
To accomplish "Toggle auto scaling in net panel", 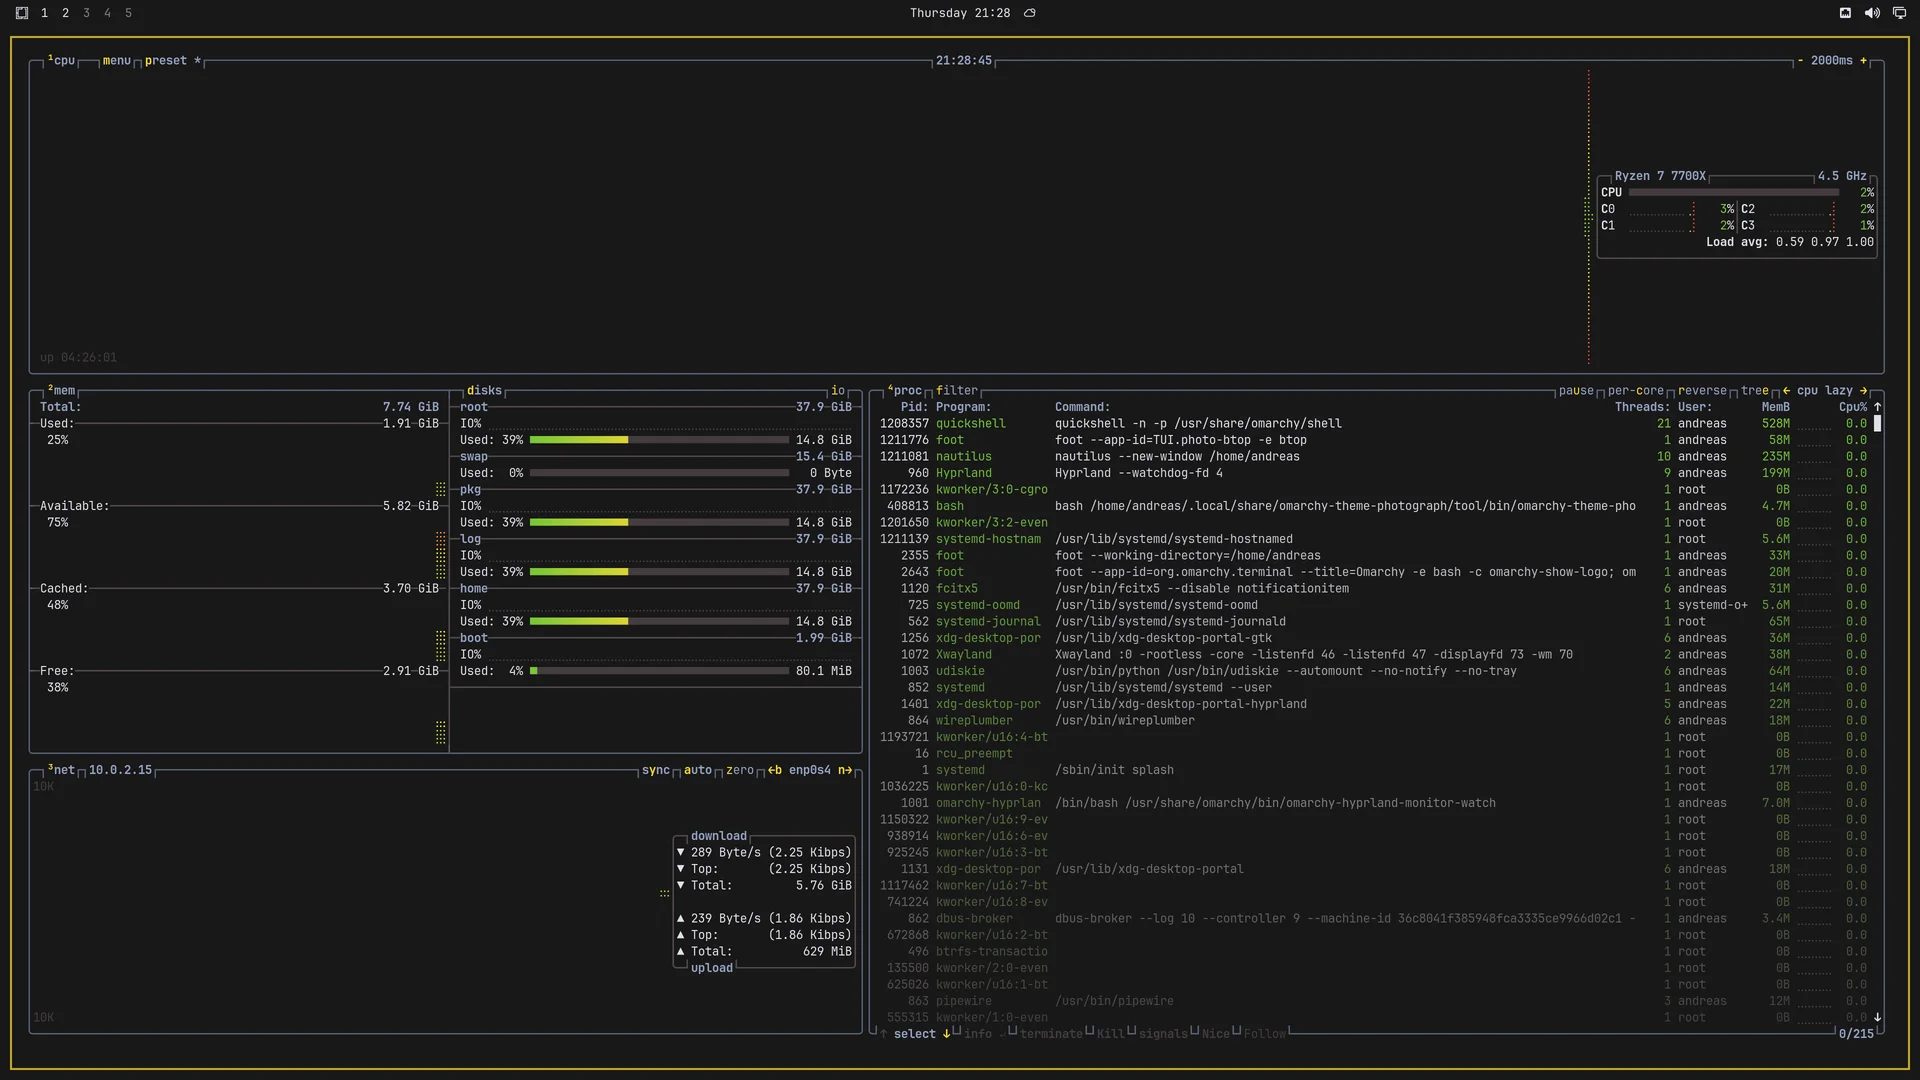I will [x=698, y=770].
